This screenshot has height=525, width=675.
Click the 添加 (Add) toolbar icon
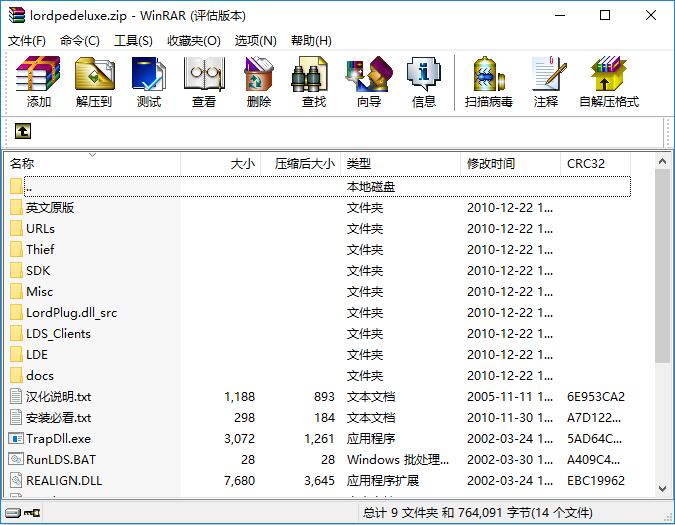pos(39,82)
